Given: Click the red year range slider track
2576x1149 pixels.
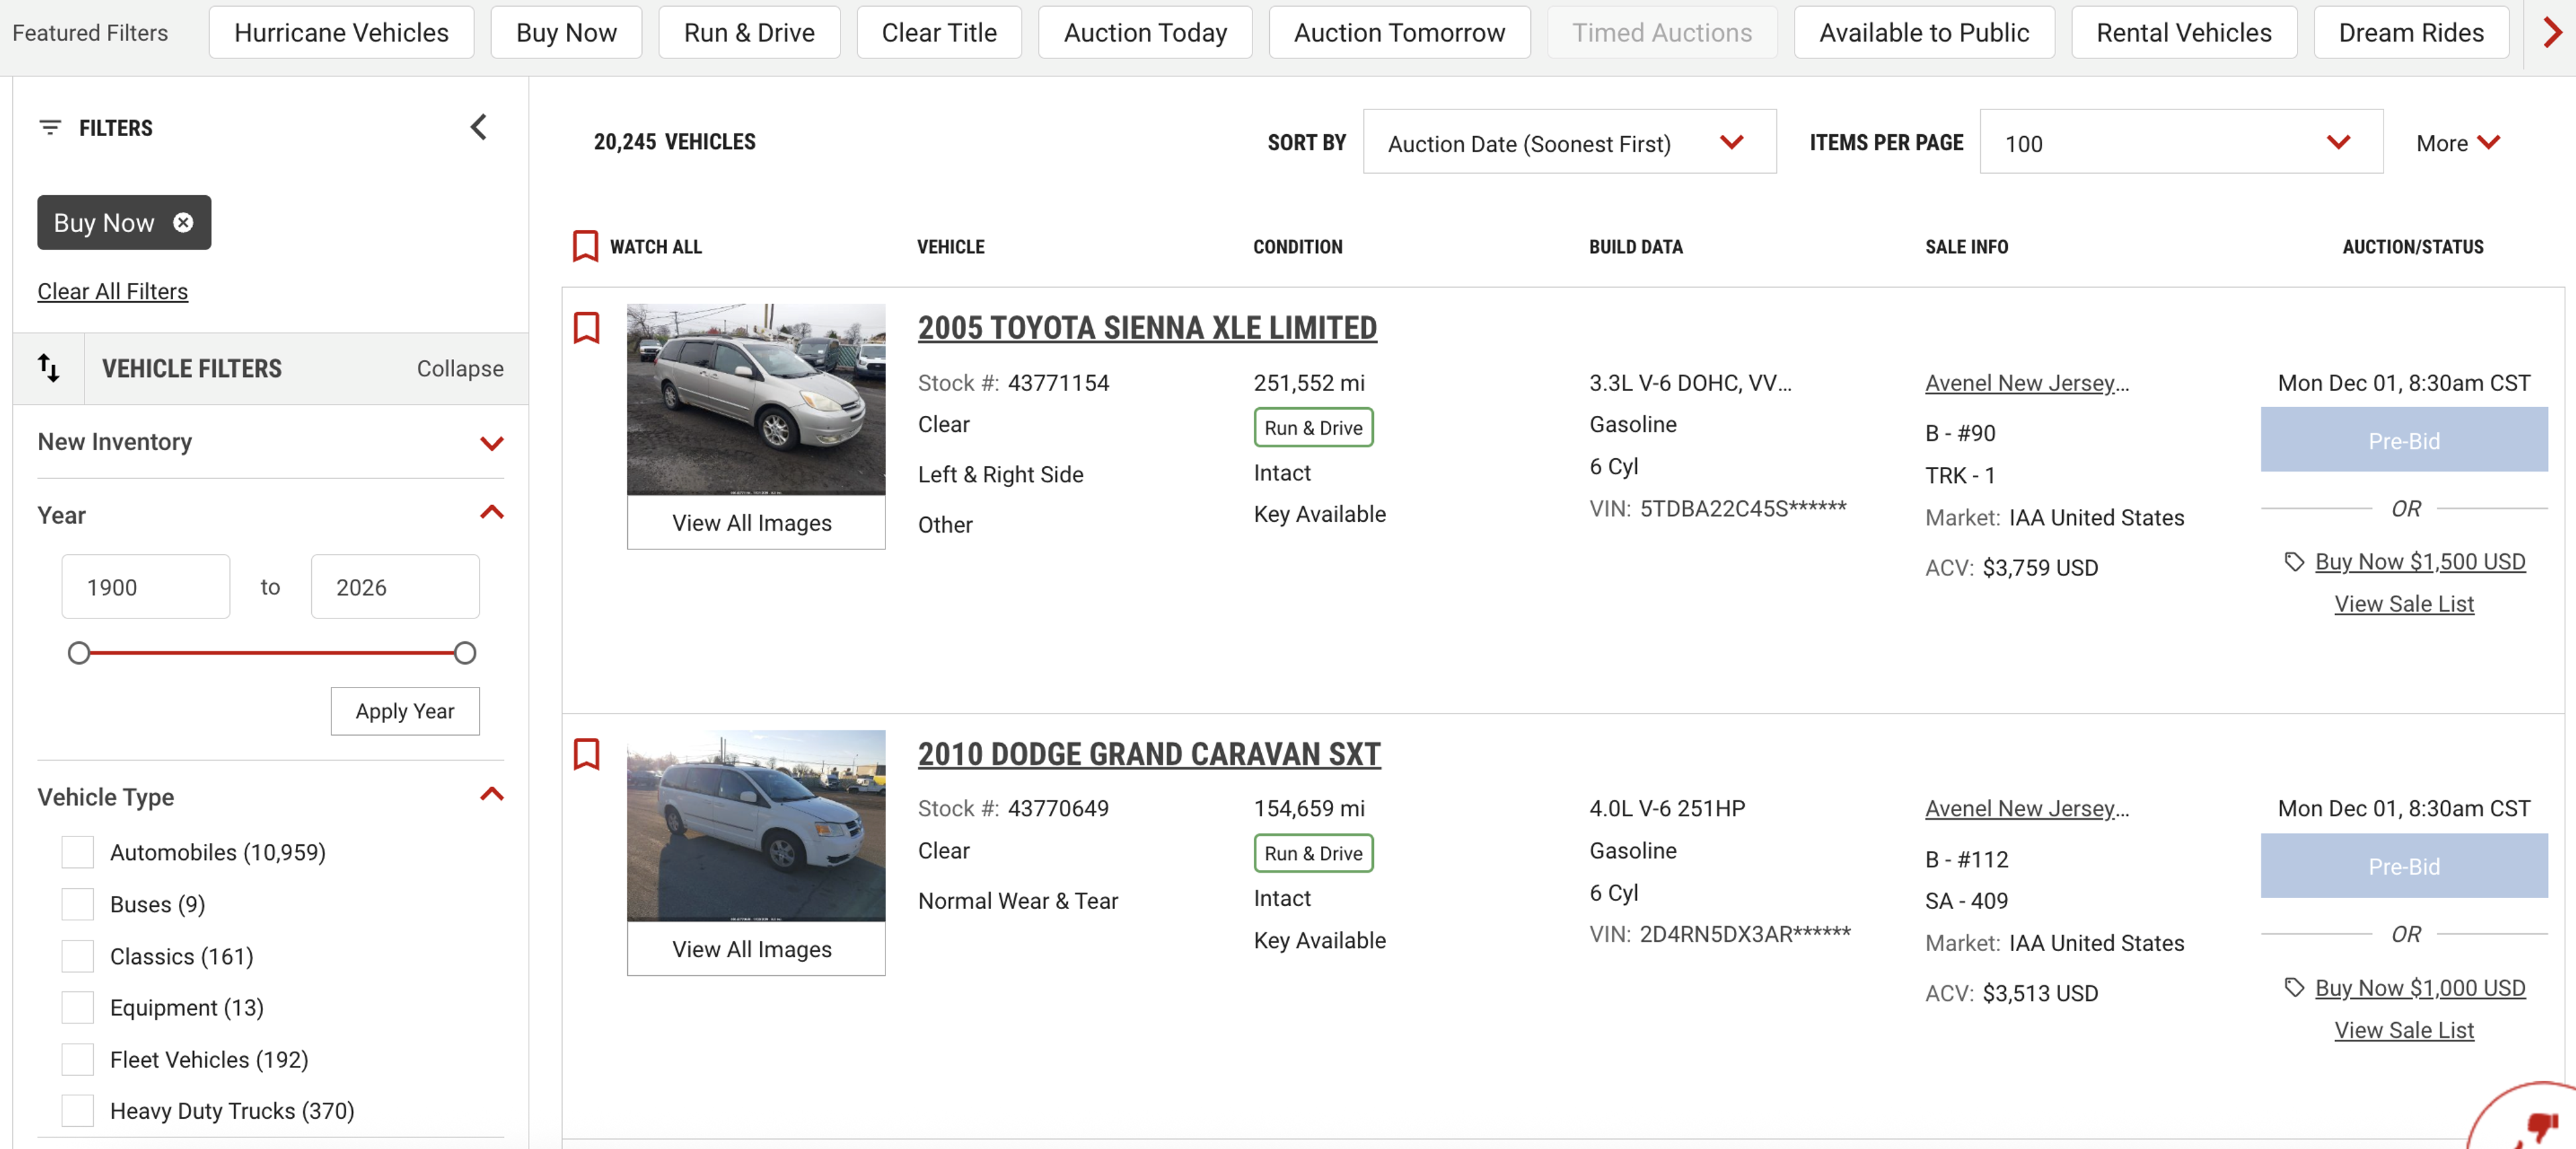Looking at the screenshot, I should click(272, 653).
